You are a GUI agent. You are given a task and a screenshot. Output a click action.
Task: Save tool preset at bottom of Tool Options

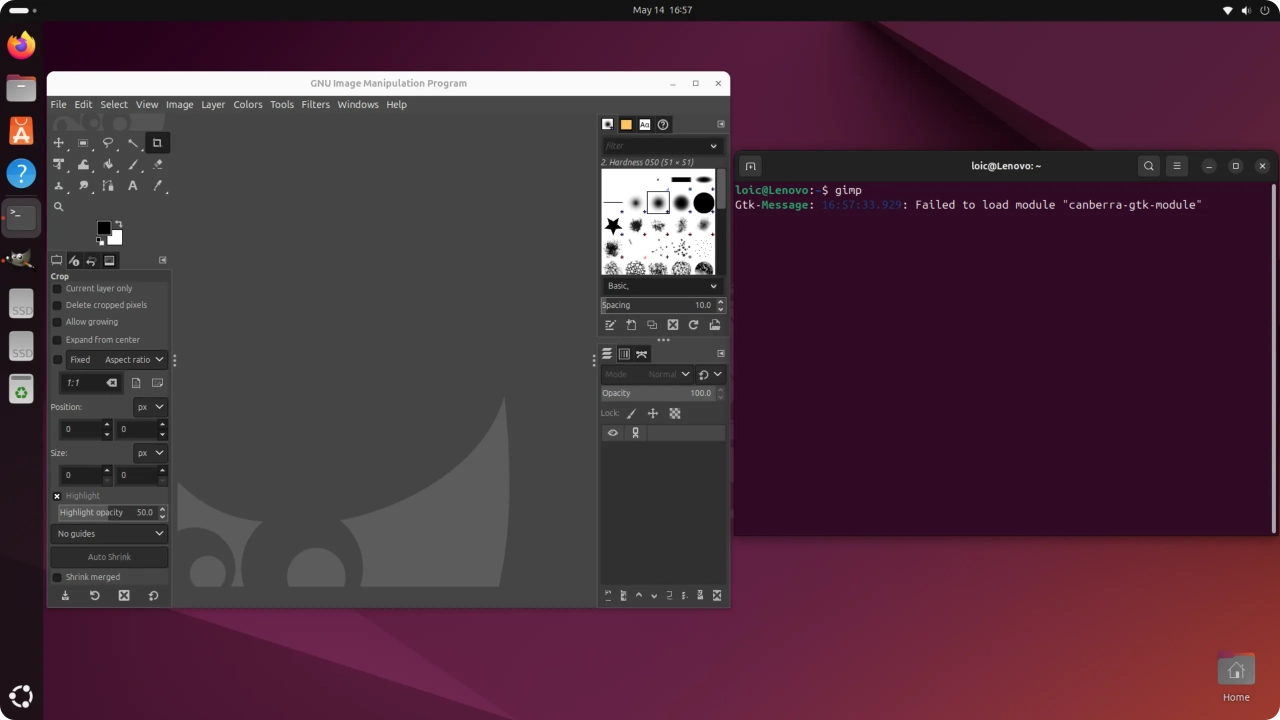tap(65, 595)
